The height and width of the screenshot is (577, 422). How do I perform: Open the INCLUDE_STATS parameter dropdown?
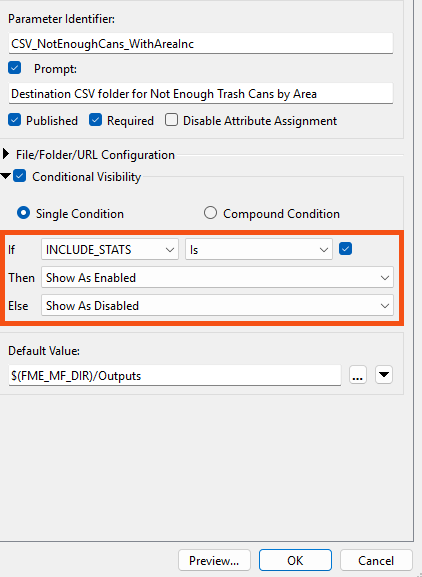[110, 249]
